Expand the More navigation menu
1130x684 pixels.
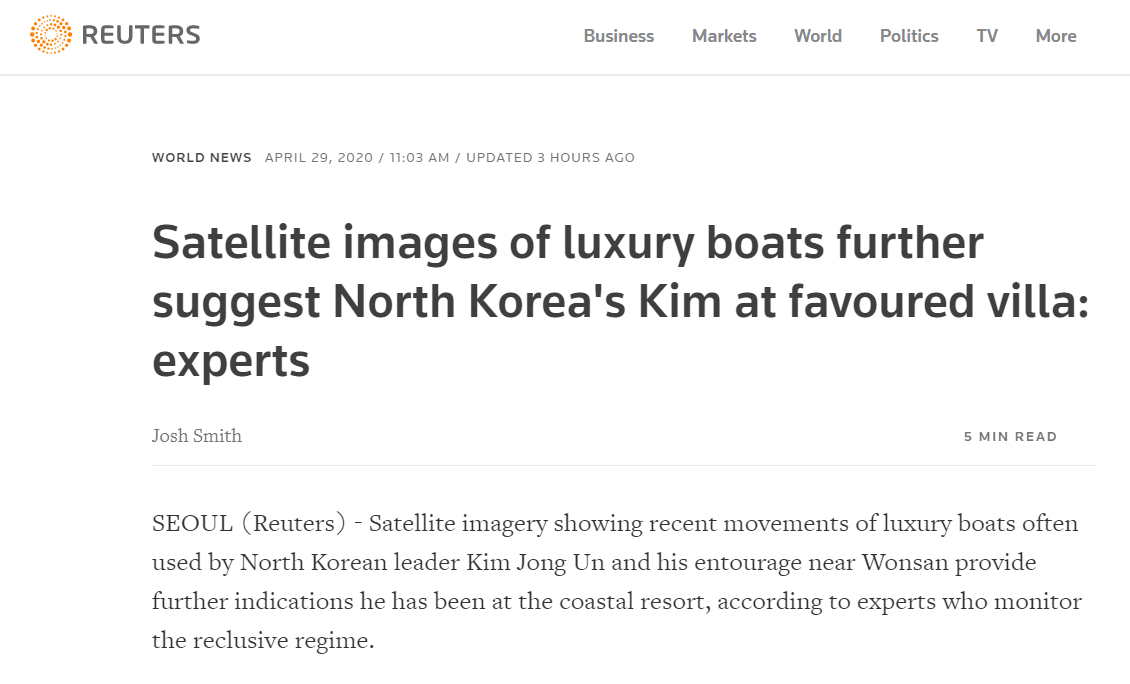coord(1056,36)
